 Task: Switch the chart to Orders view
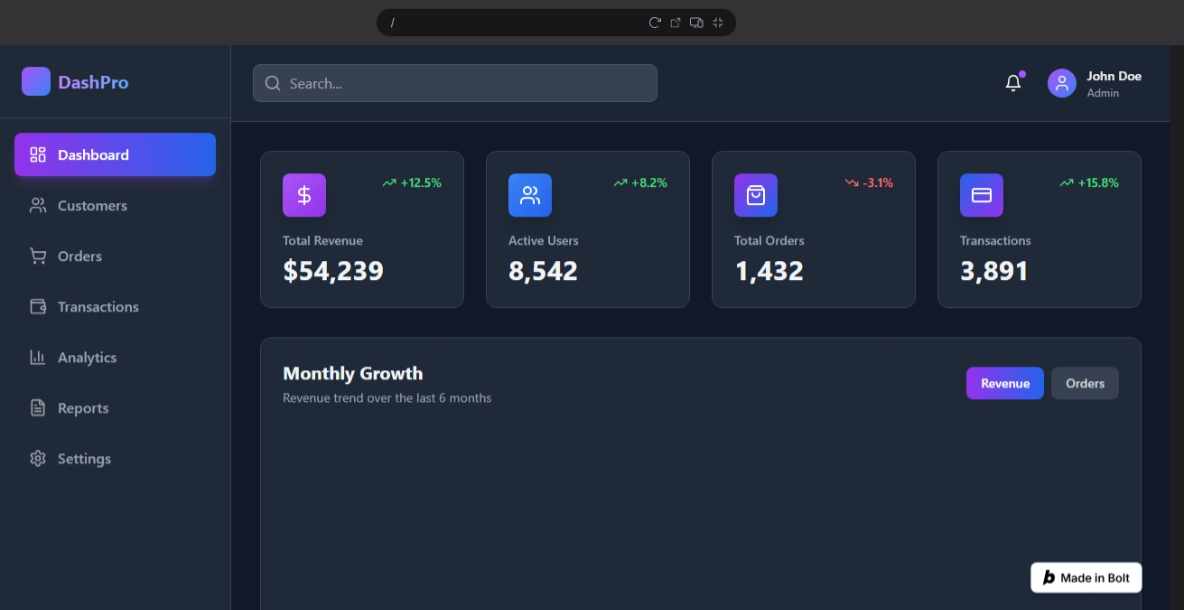point(1085,383)
